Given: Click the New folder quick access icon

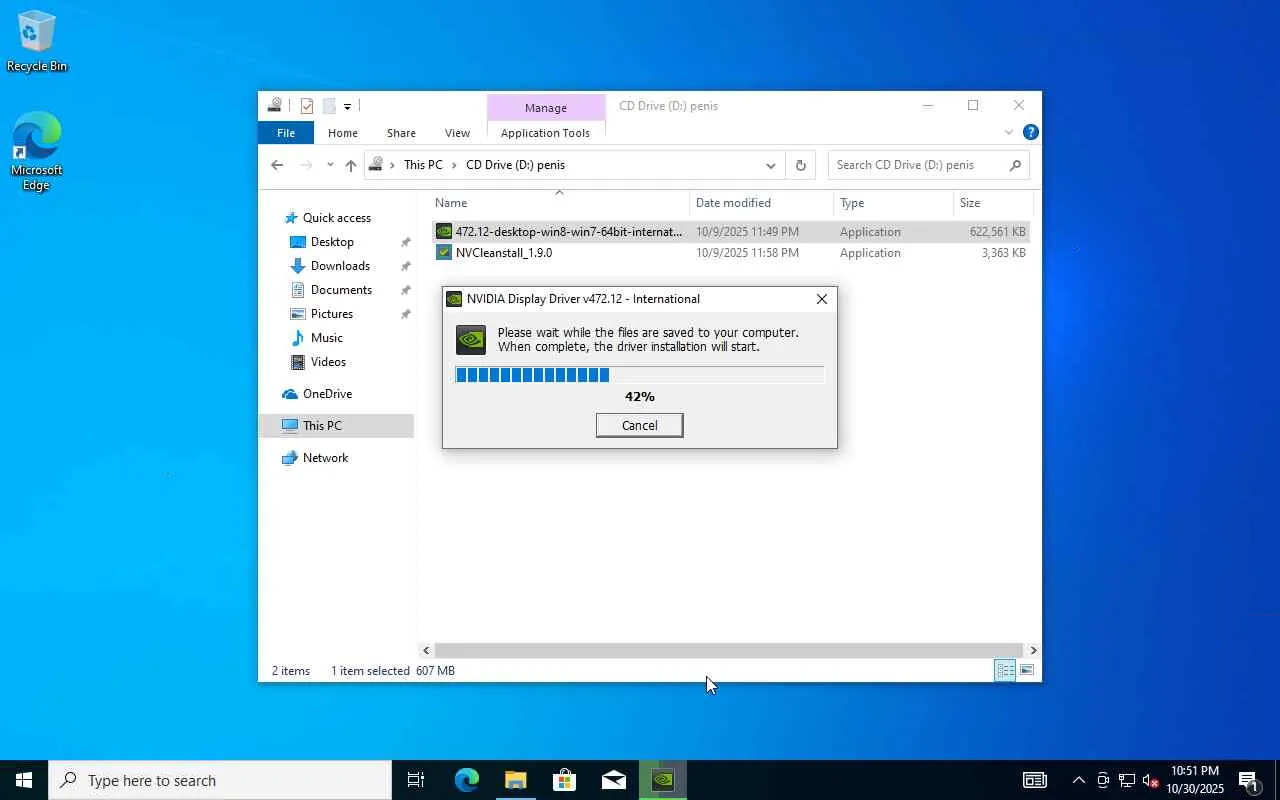Looking at the screenshot, I should click(x=328, y=106).
